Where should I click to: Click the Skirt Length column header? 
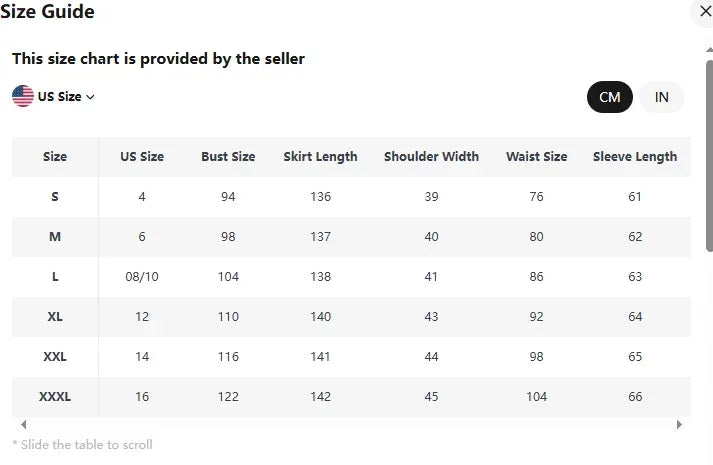click(x=320, y=157)
